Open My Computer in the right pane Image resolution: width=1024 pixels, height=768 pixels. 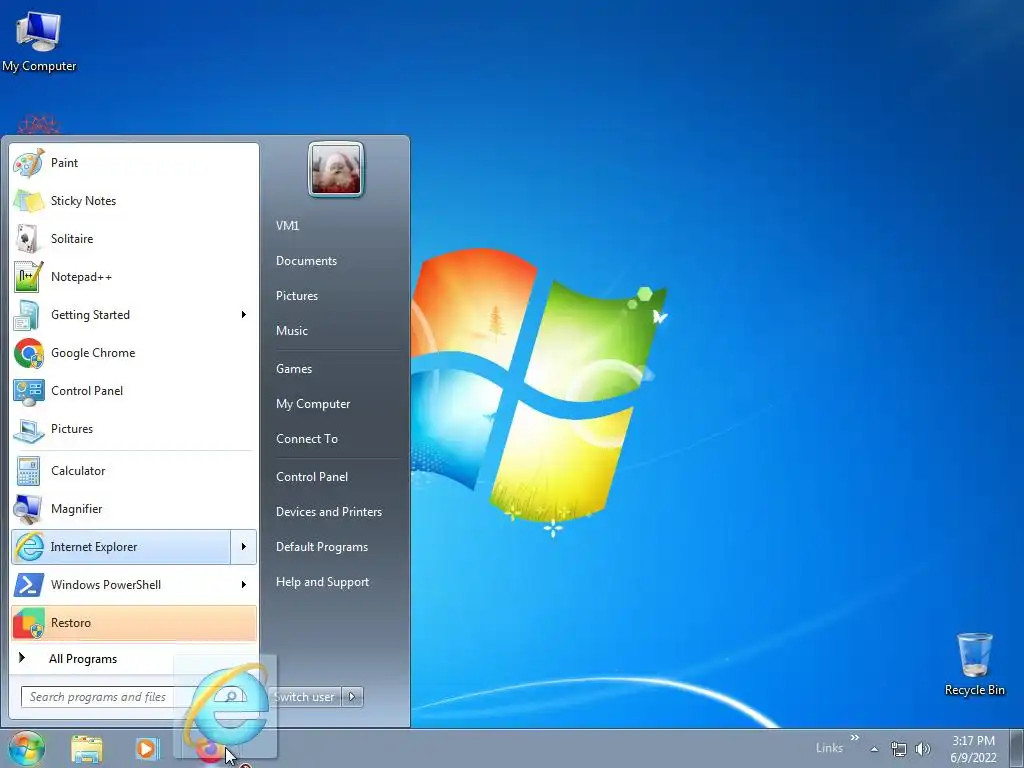coord(313,404)
